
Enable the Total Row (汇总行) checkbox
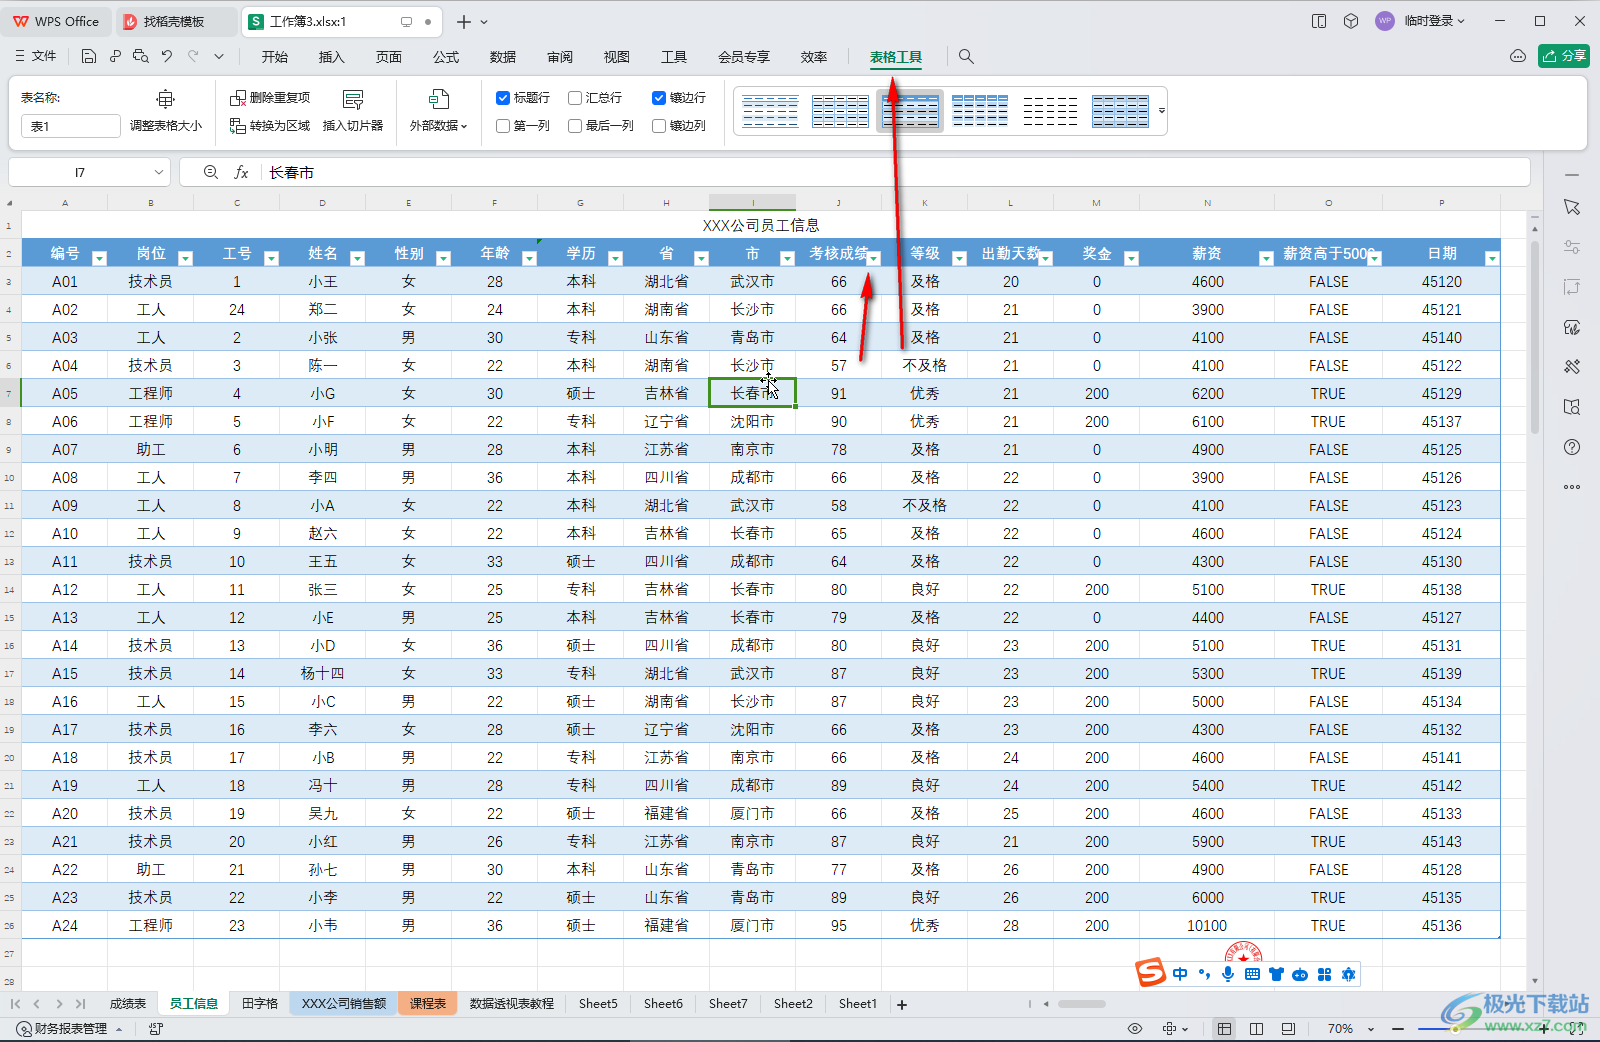point(575,98)
